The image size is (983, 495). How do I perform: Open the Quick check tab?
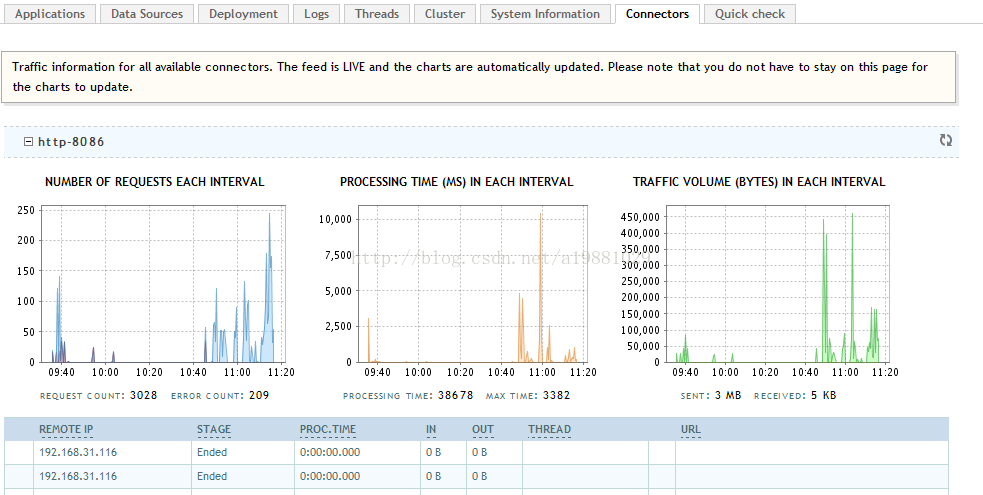pos(750,14)
